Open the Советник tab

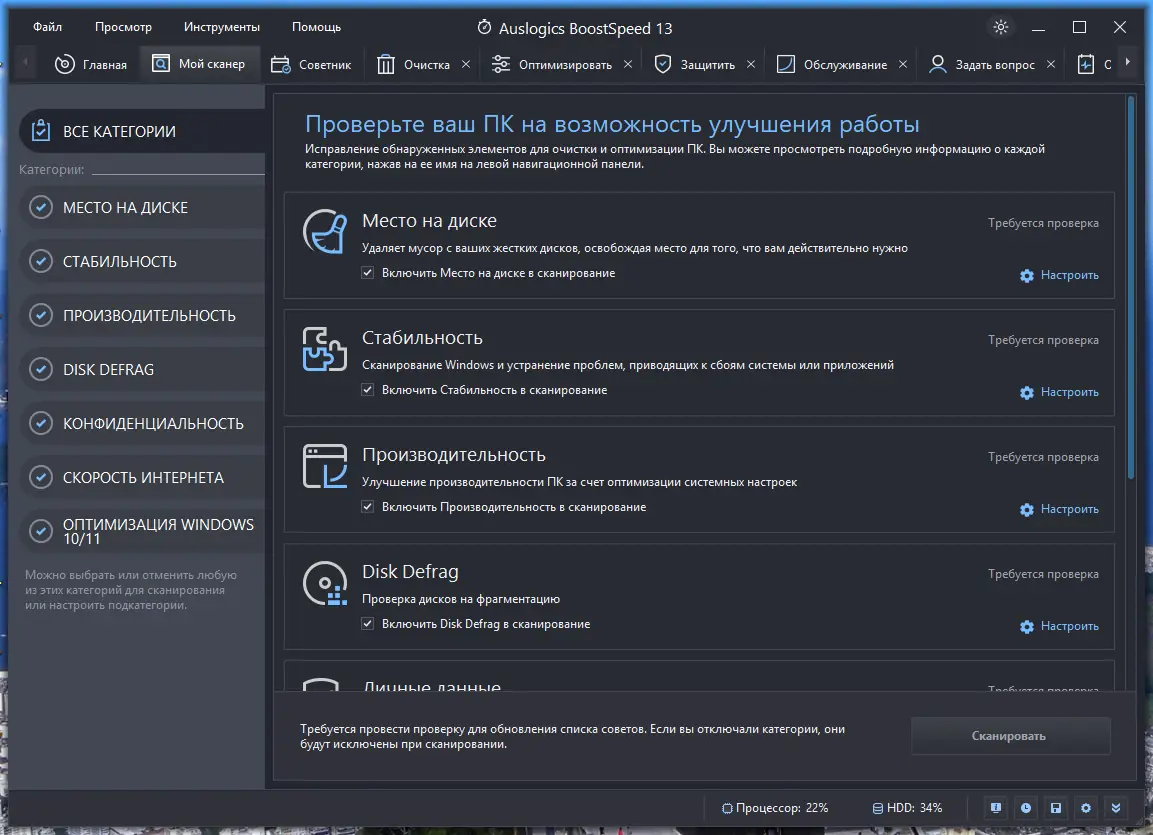click(311, 65)
